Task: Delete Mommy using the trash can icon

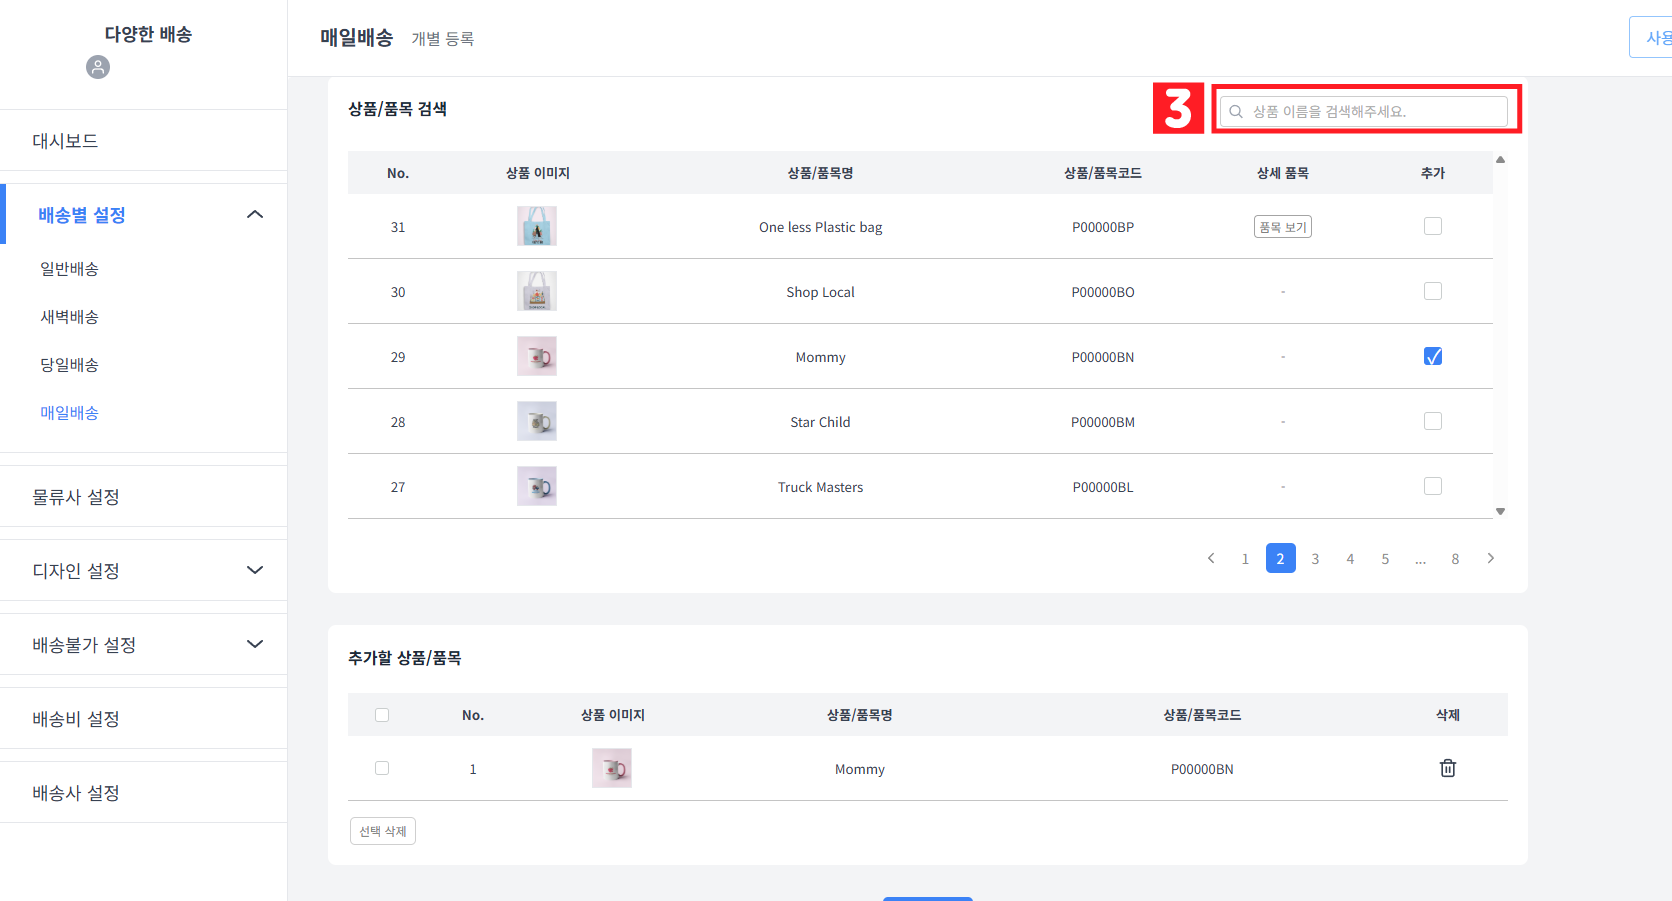Action: [1447, 768]
